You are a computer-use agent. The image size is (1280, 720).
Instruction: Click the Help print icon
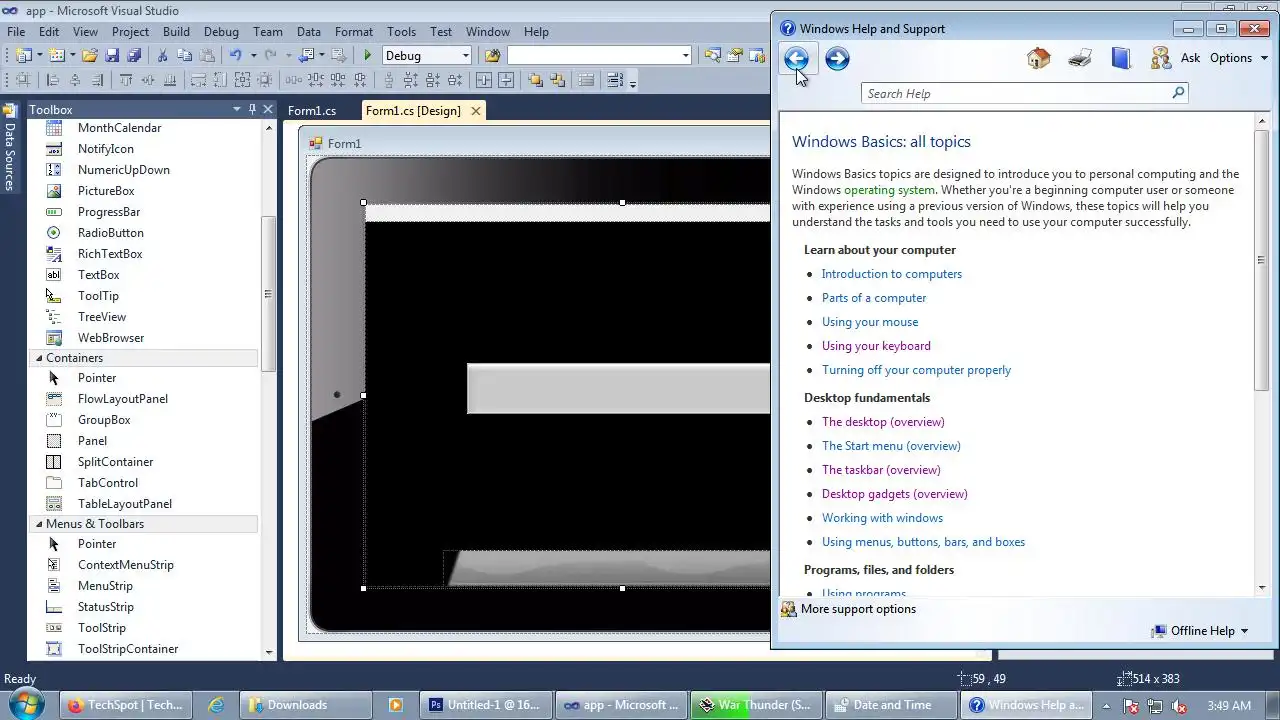point(1080,58)
